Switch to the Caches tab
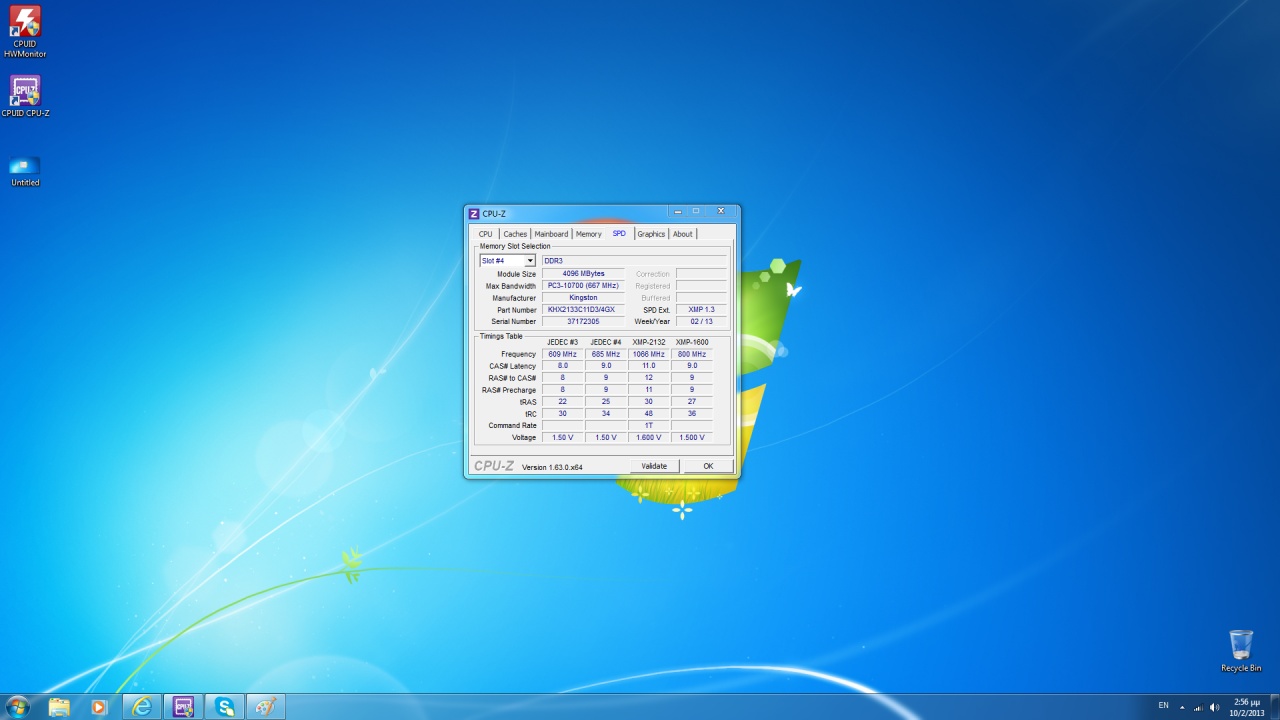Image resolution: width=1280 pixels, height=720 pixels. tap(515, 234)
